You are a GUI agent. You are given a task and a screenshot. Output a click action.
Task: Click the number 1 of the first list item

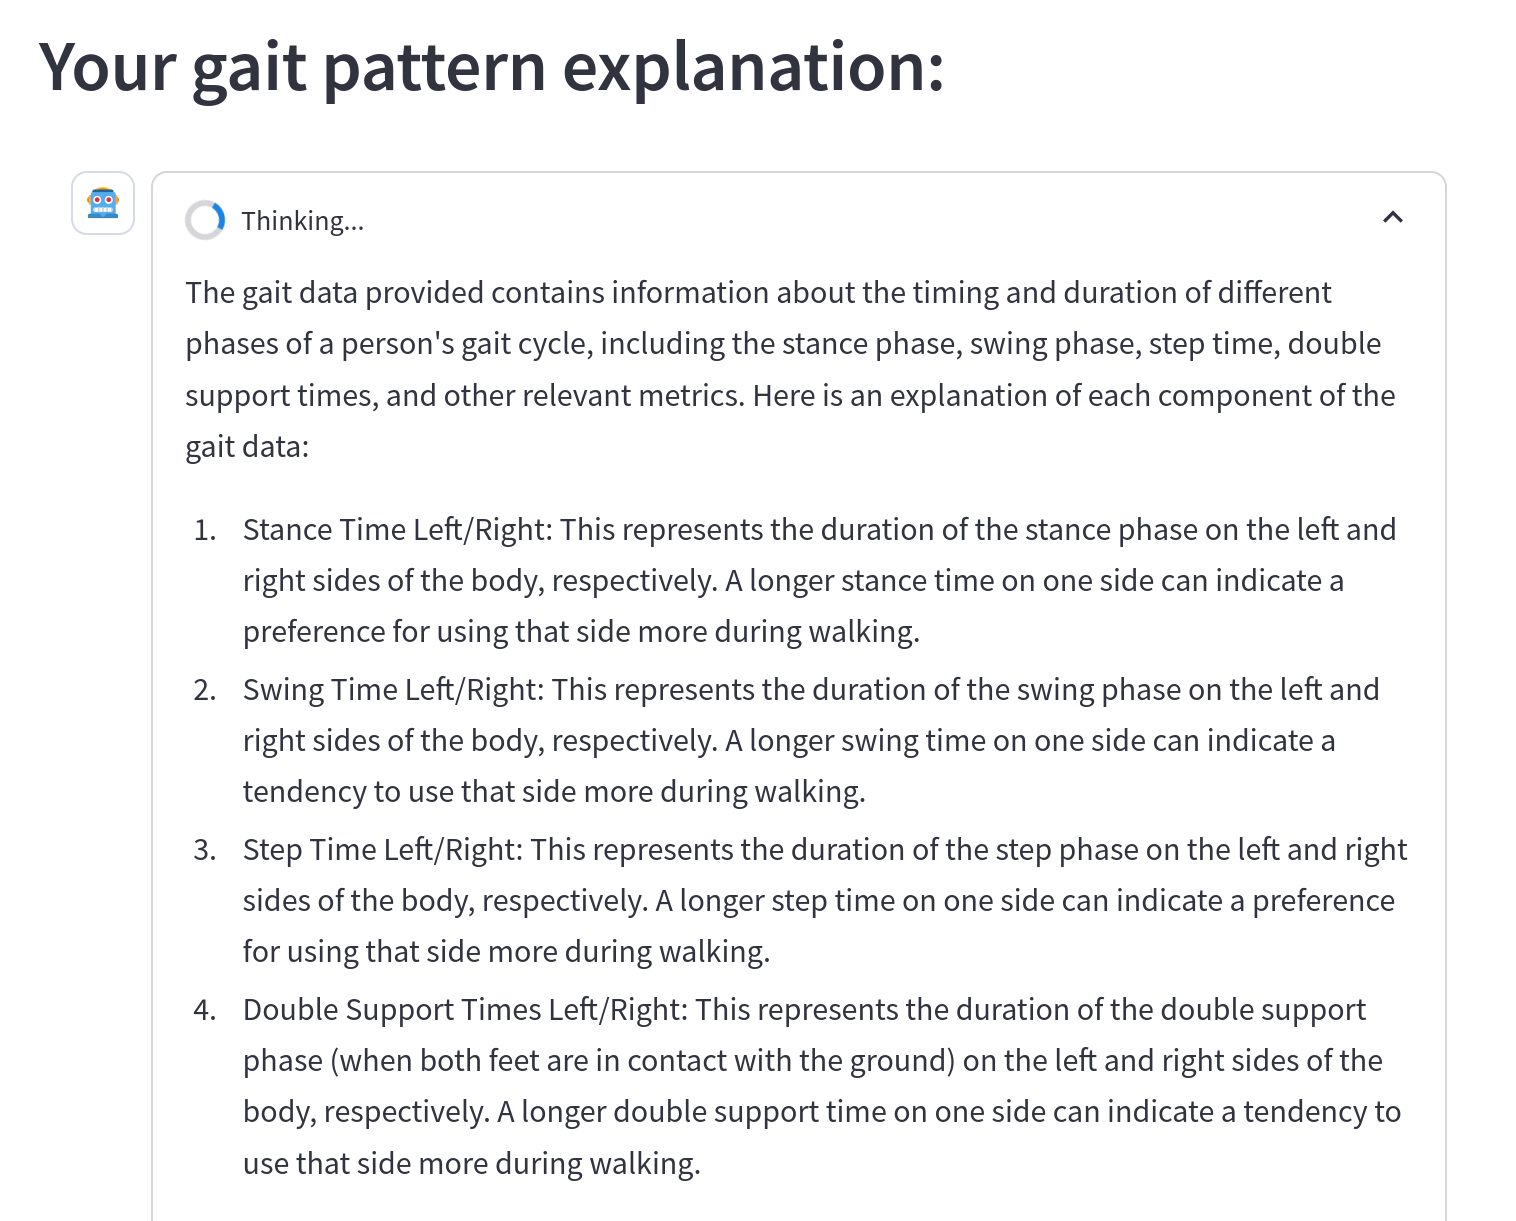[204, 529]
